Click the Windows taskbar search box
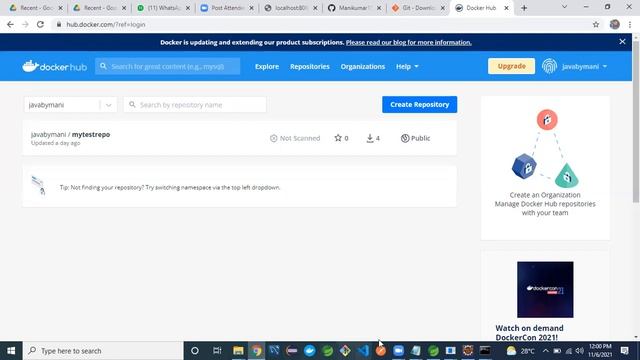The height and width of the screenshot is (360, 640). tap(102, 351)
